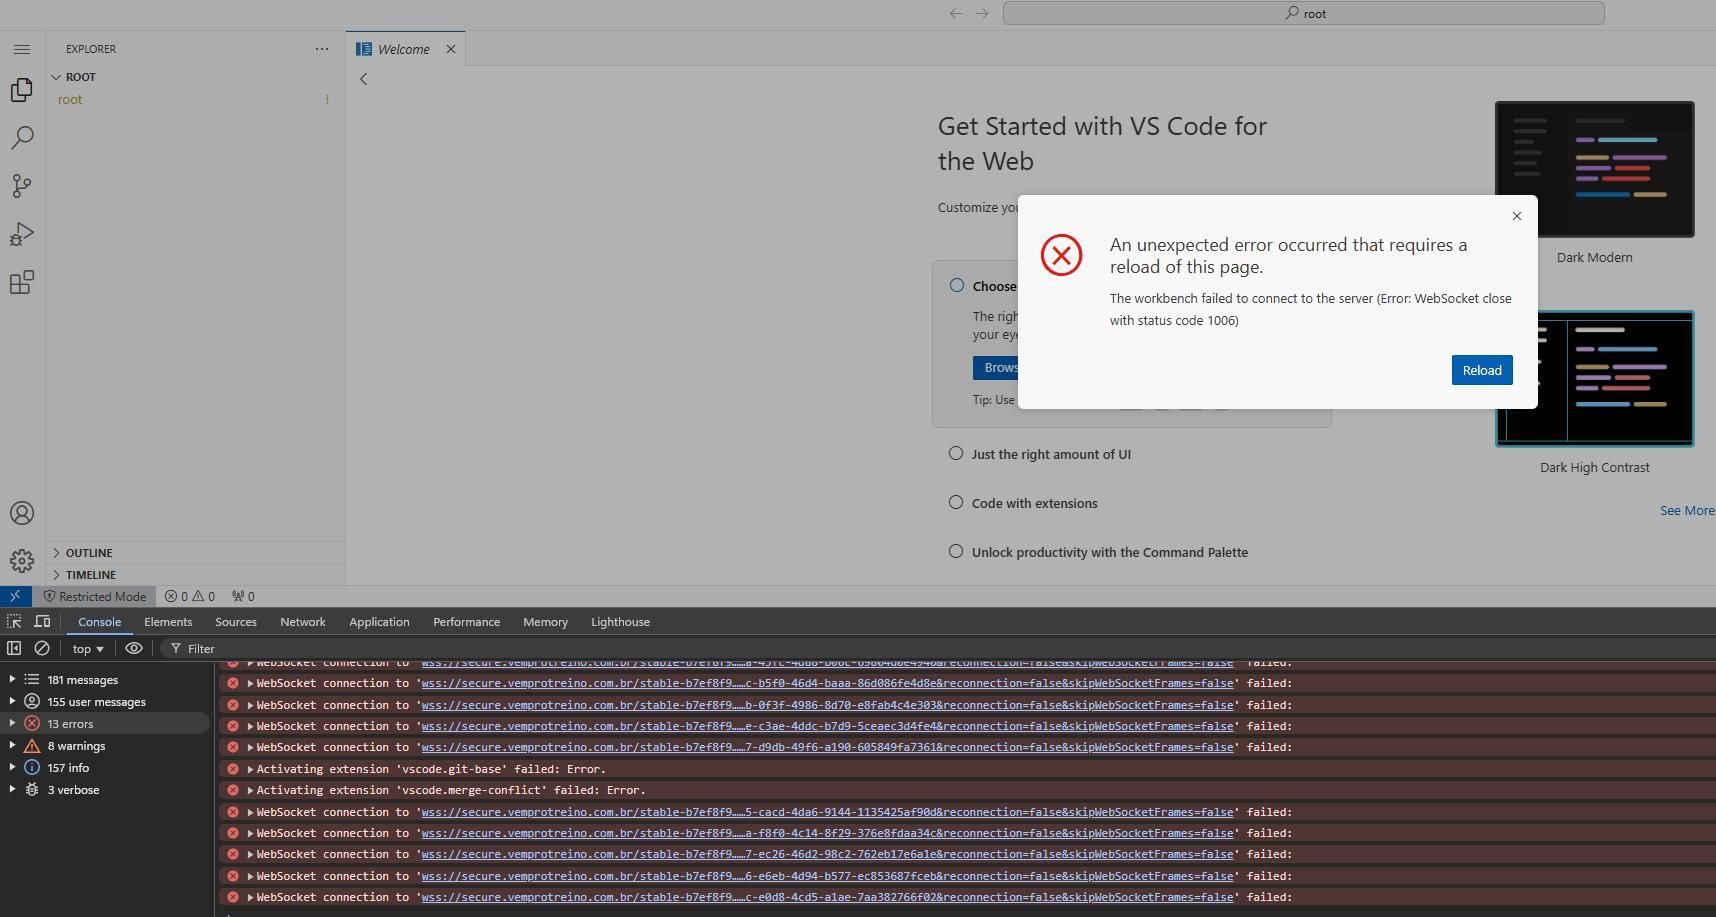Expand the '3 verbose' group
1716x917 pixels.
(x=12, y=790)
